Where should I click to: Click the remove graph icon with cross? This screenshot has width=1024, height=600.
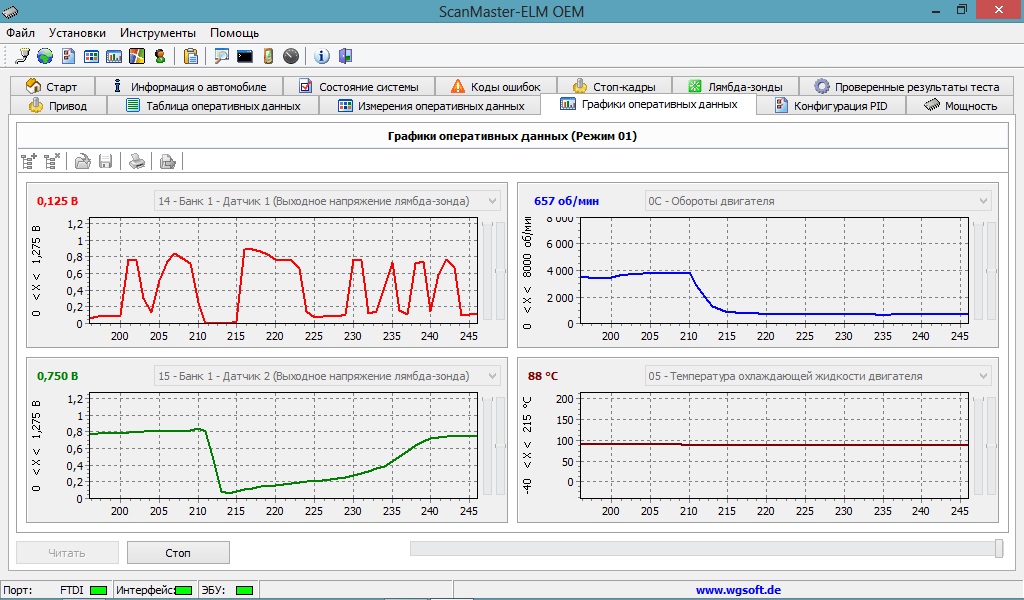click(x=52, y=160)
